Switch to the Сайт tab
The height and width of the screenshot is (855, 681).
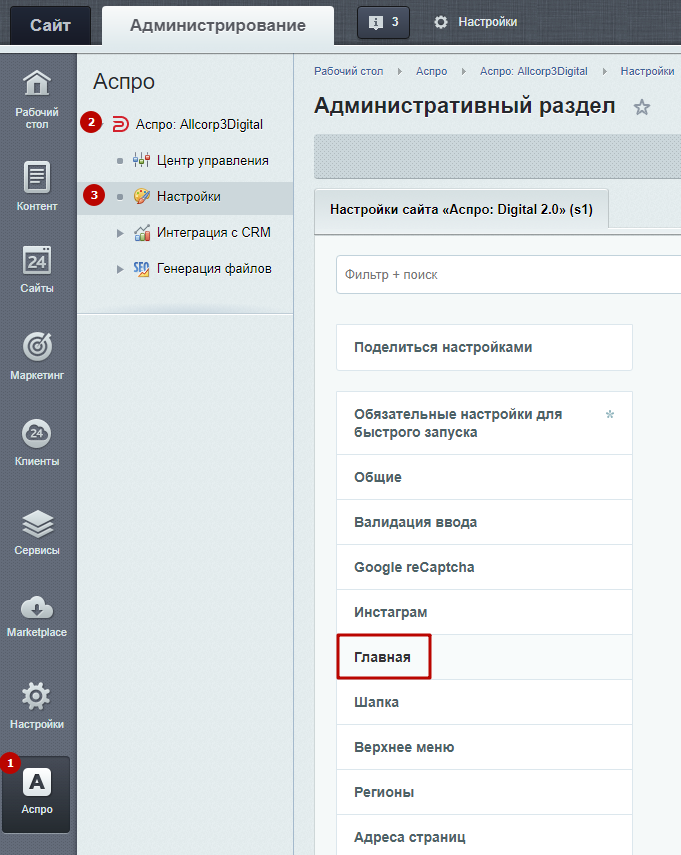point(50,25)
